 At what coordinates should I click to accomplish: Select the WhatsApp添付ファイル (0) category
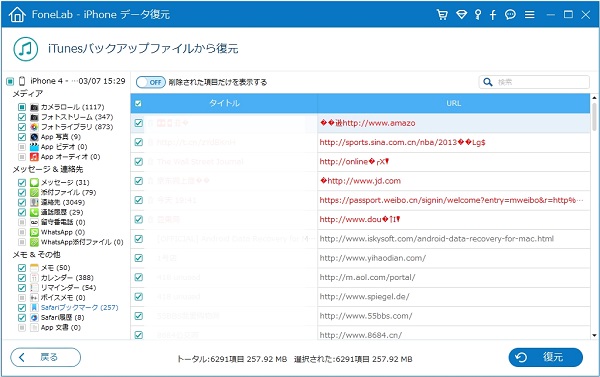tap(82, 242)
